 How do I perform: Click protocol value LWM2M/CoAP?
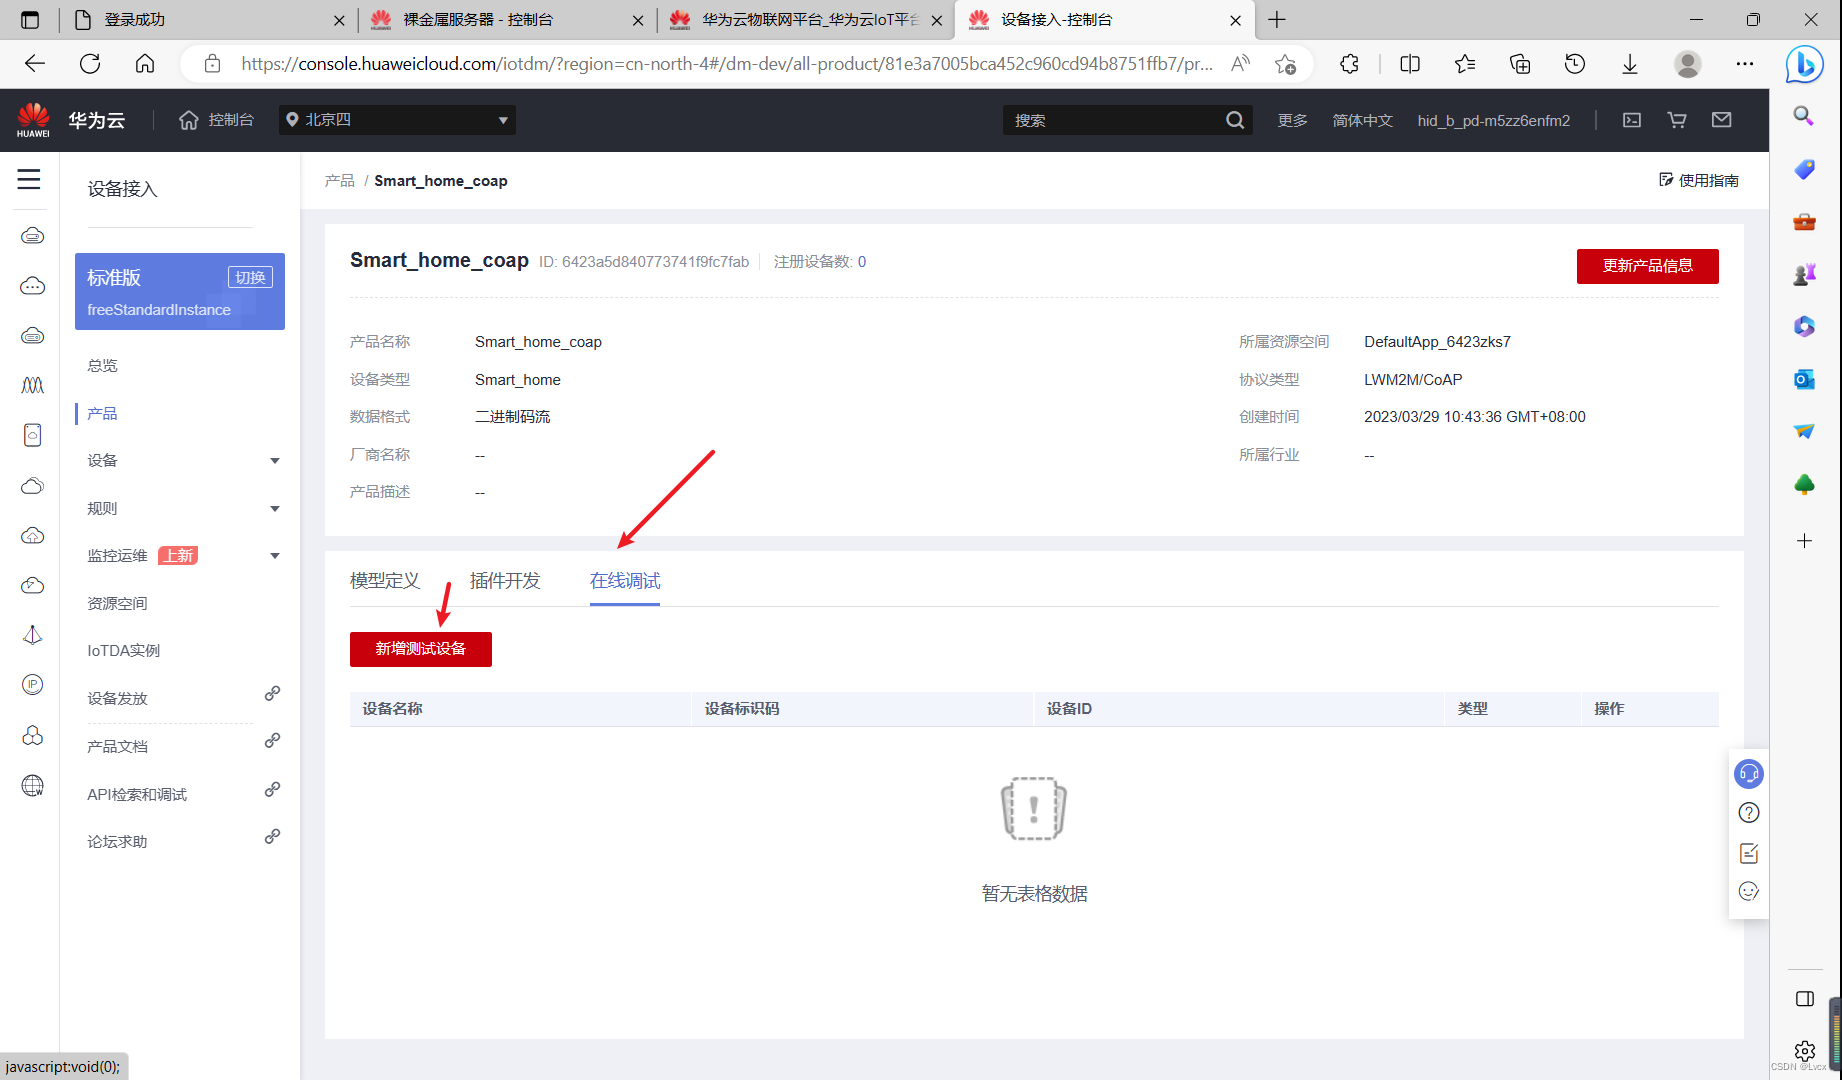coord(1413,380)
